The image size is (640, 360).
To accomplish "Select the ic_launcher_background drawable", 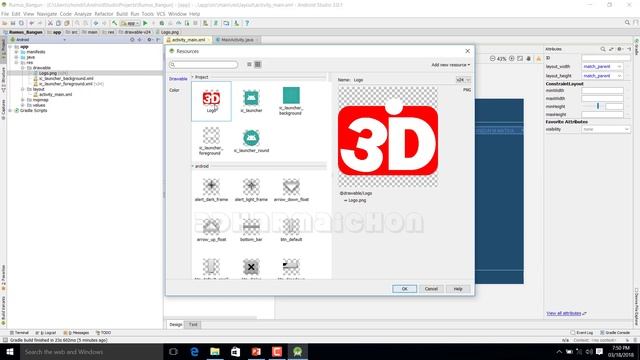I will tap(291, 101).
